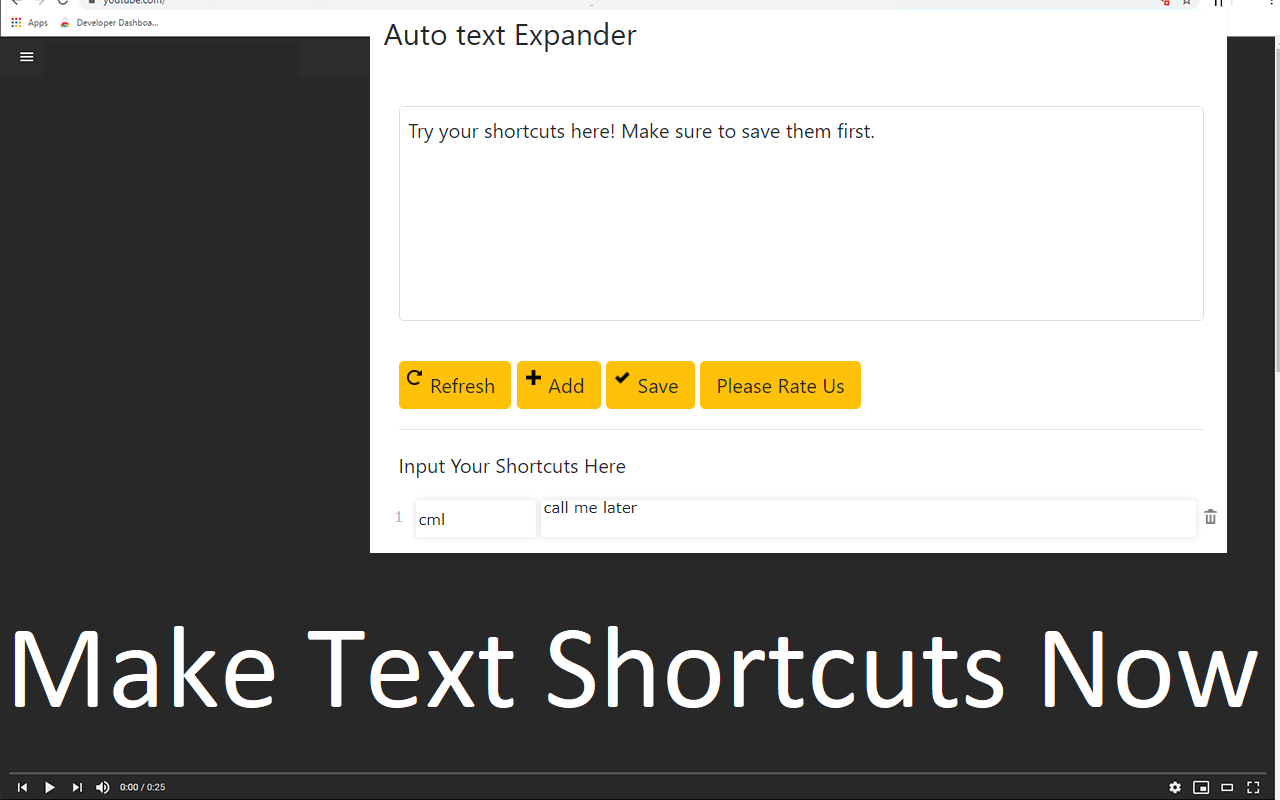Image resolution: width=1280 pixels, height=800 pixels.
Task: Open Developer Dashboard bookmark
Action: click(109, 22)
